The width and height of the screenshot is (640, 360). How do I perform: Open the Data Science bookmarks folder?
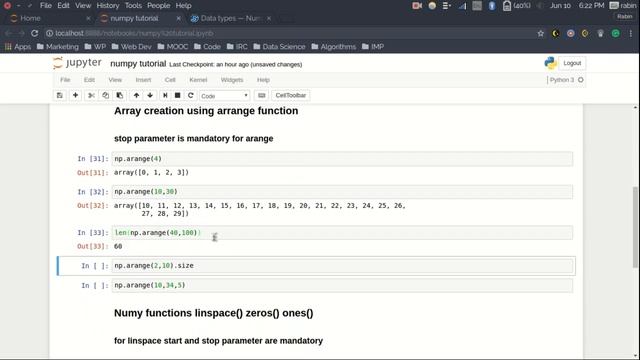coord(279,47)
